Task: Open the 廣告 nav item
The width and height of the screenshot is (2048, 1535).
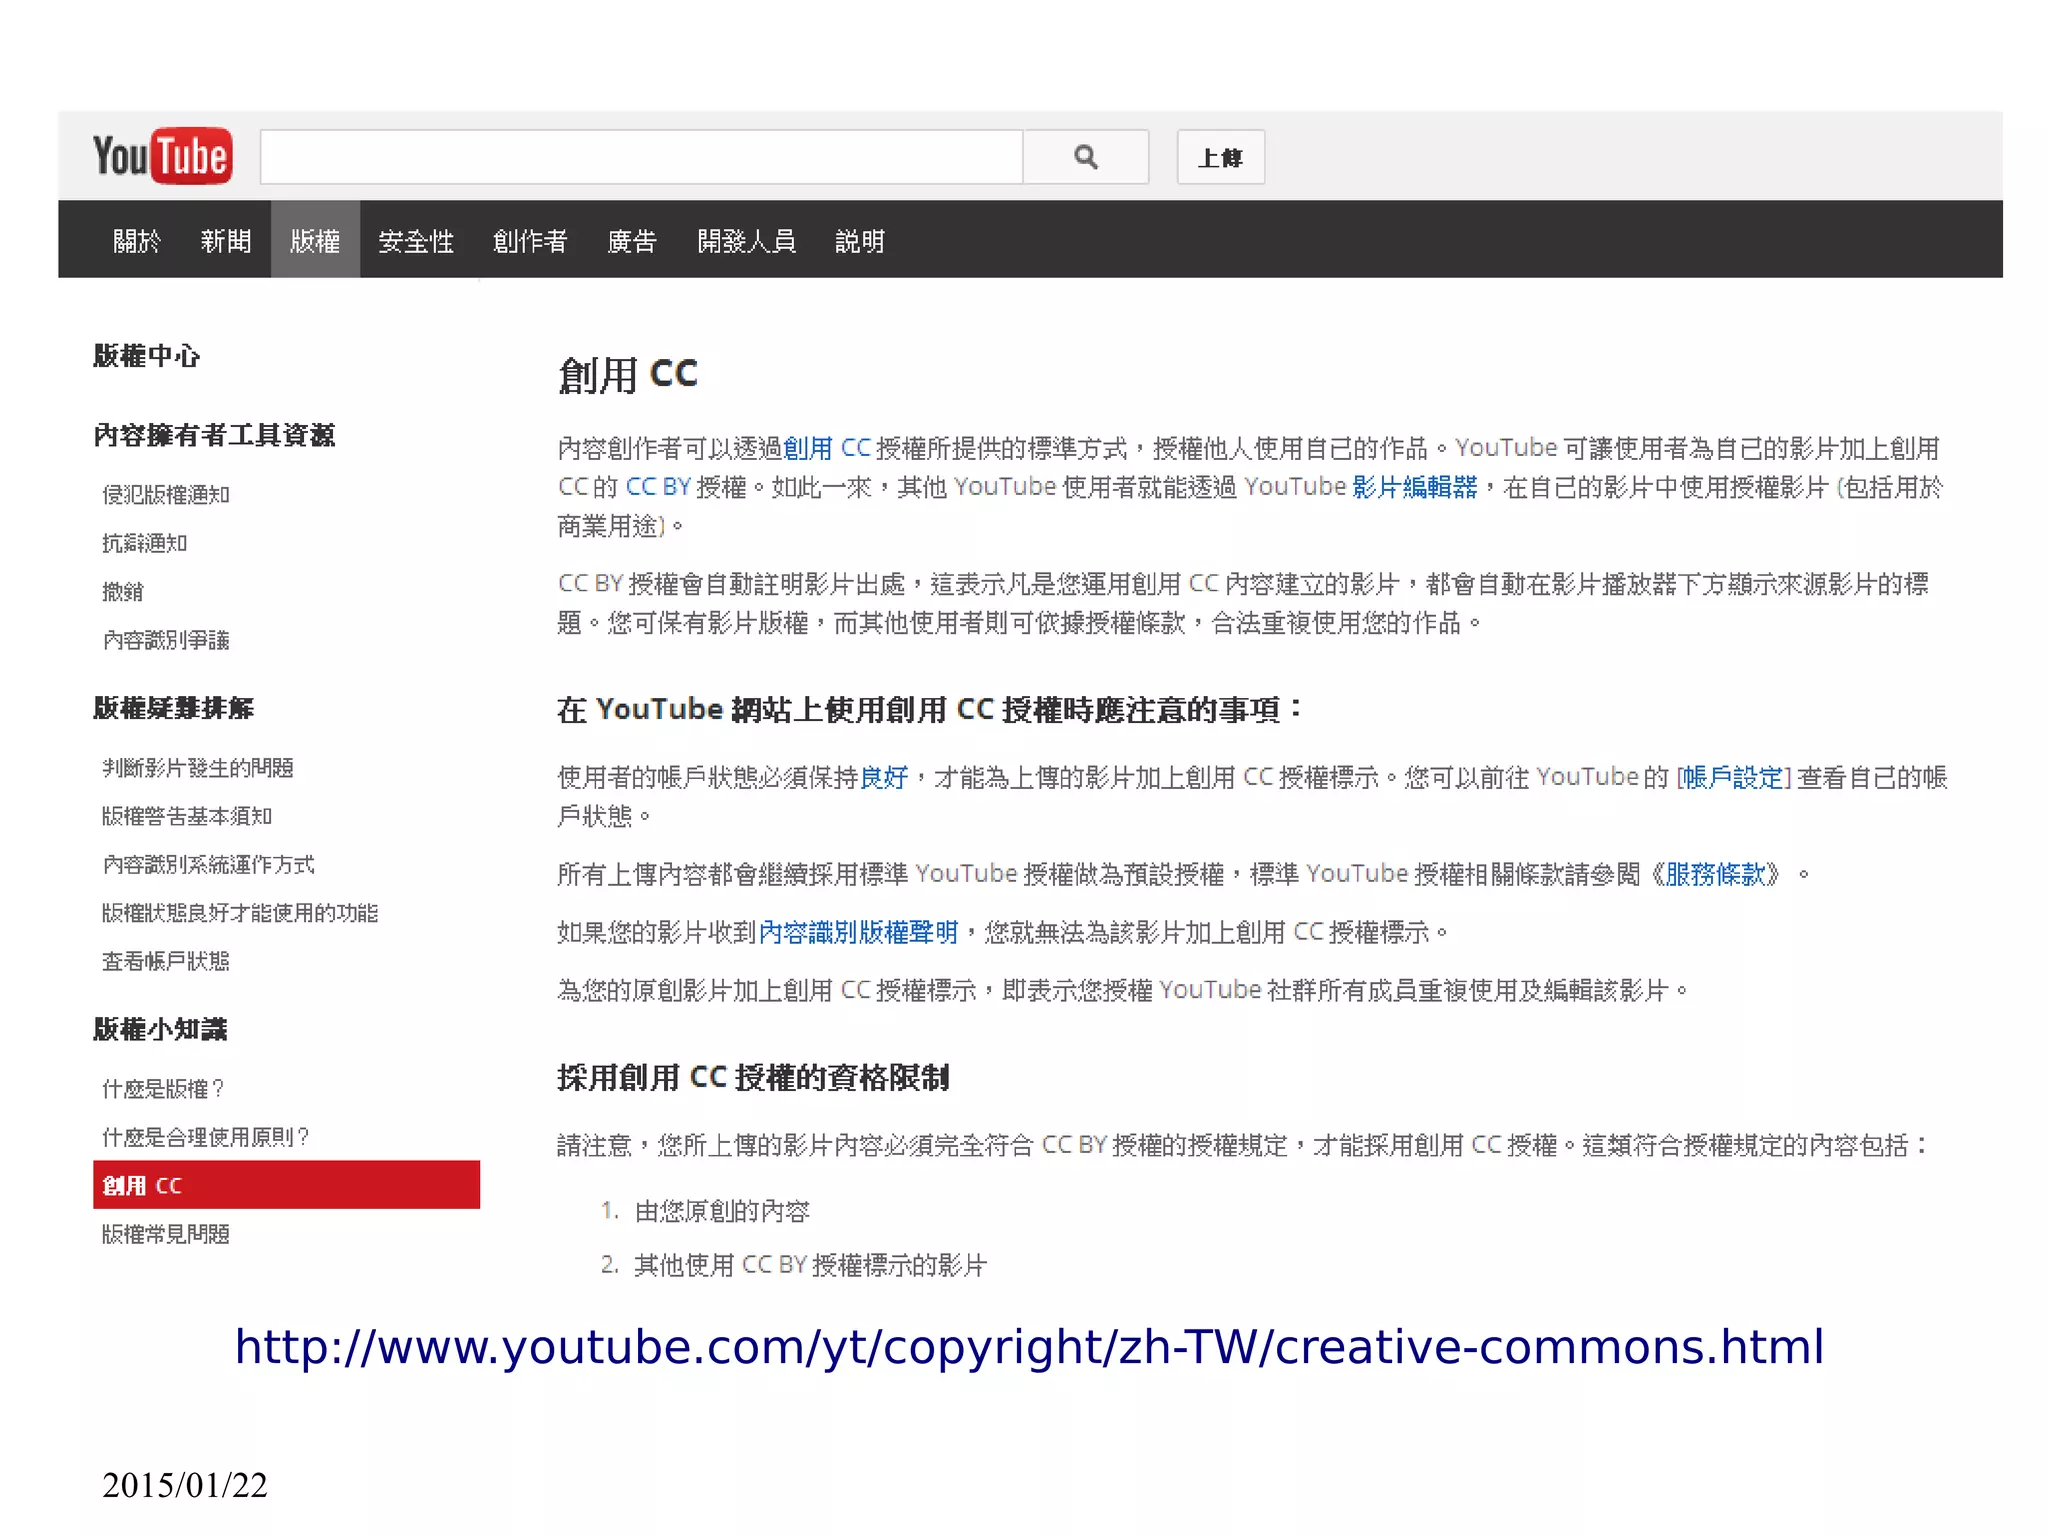Action: click(x=632, y=241)
